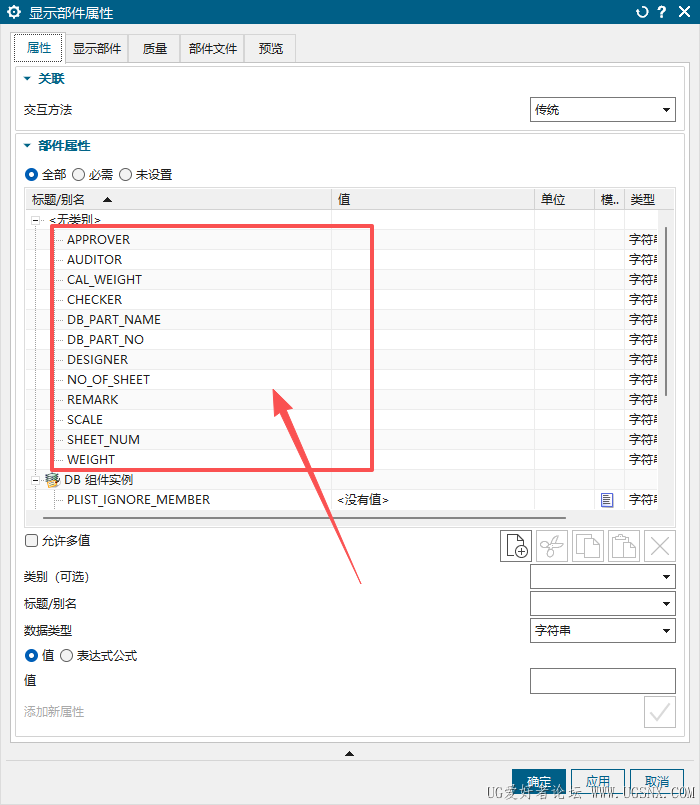
Task: Select the APPROVER attribute row
Action: click(342, 240)
